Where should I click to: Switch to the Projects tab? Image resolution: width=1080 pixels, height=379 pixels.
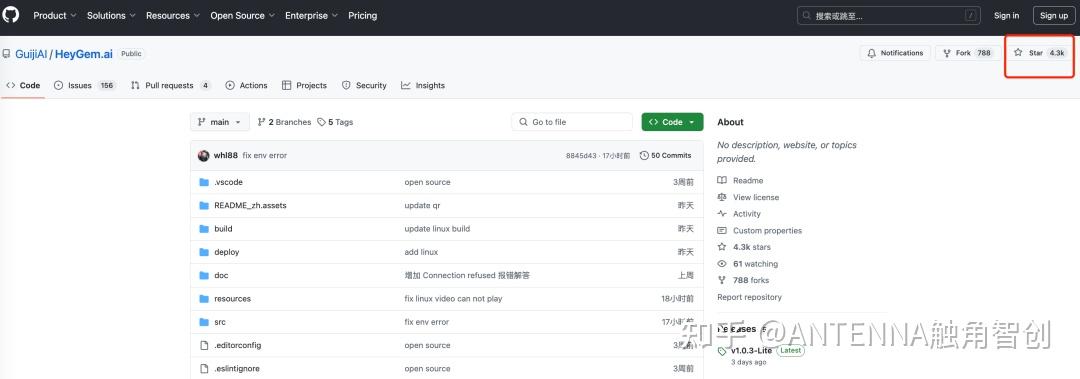[x=304, y=85]
